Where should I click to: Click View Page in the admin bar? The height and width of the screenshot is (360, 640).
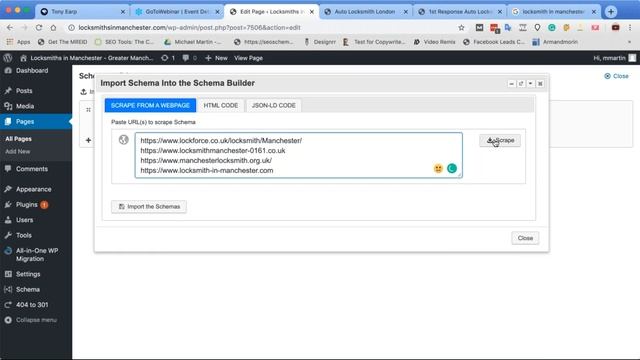pyautogui.click(x=248, y=58)
